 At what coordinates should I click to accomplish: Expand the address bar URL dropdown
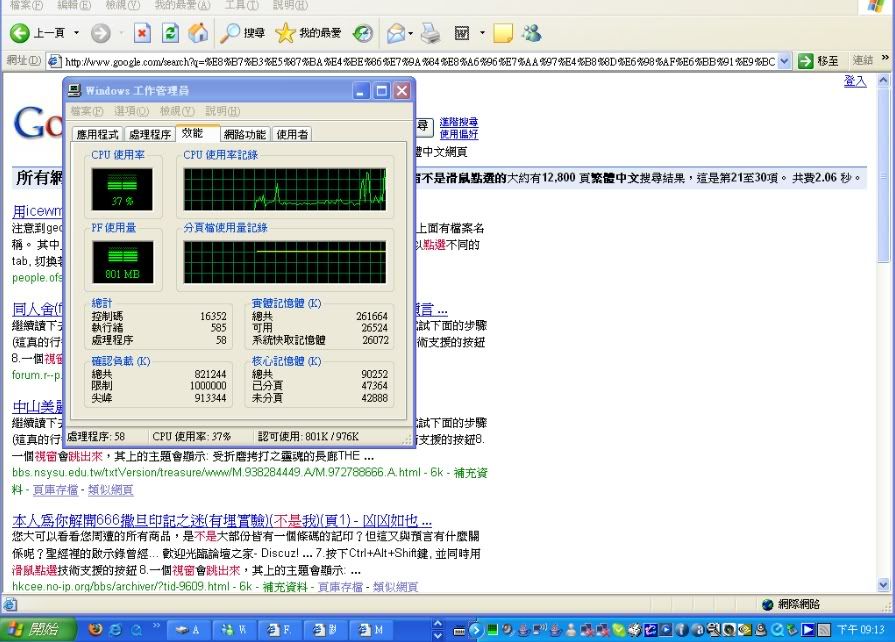pos(784,61)
